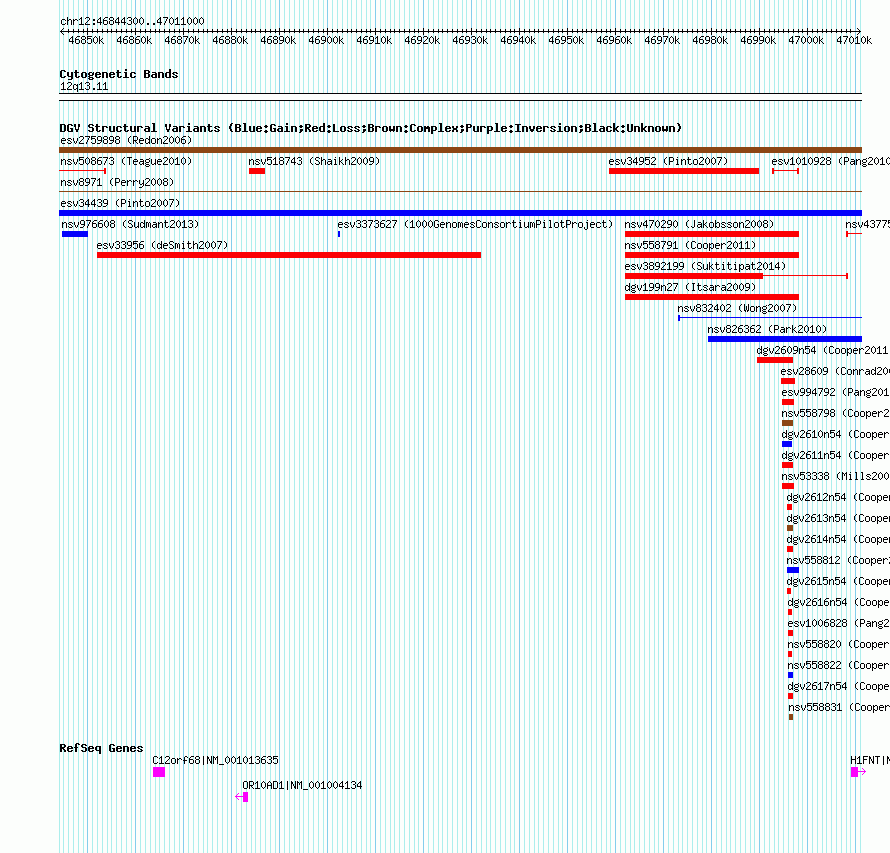
Task: Open the C12orf68|NM_001013635 gene label
Action: pos(216,760)
